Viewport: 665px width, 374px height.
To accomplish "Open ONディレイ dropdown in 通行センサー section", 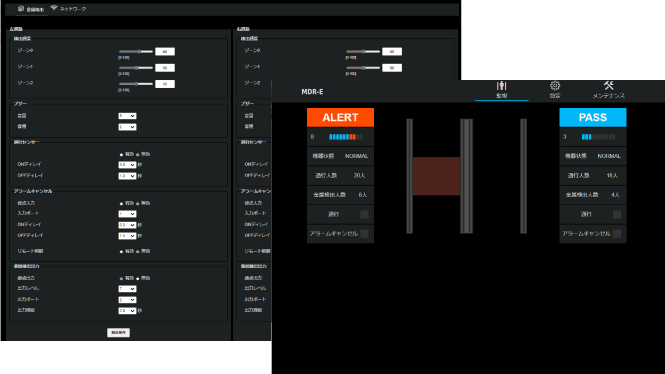I will pyautogui.click(x=127, y=165).
